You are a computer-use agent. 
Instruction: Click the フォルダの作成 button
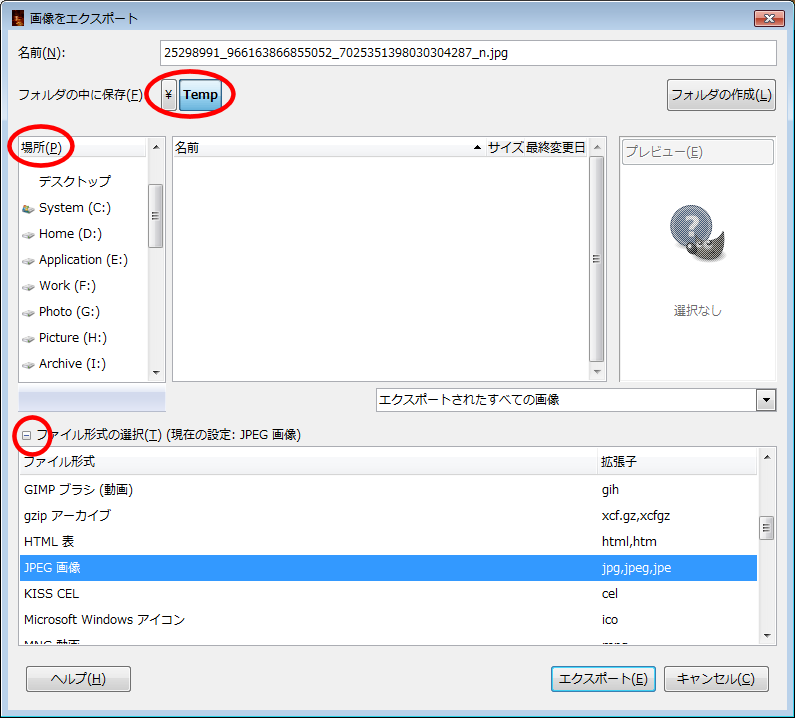(721, 95)
